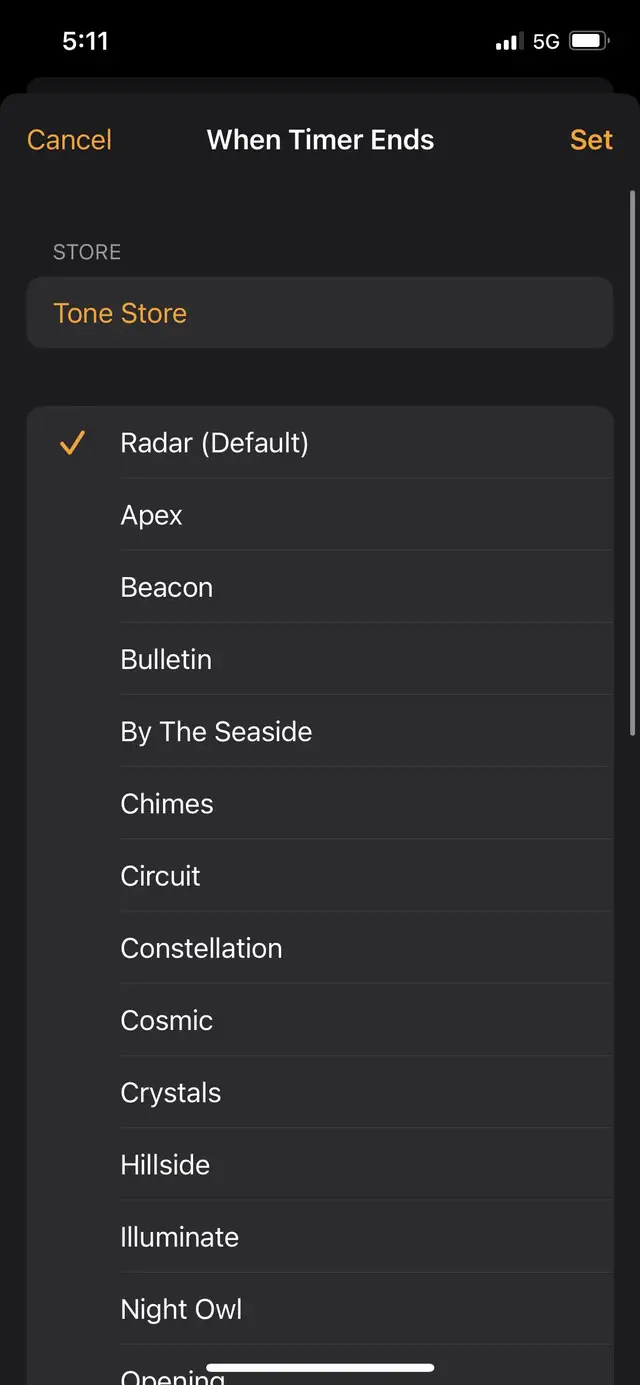640x1385 pixels.
Task: Cancel the When Timer Ends selection
Action: (x=68, y=140)
